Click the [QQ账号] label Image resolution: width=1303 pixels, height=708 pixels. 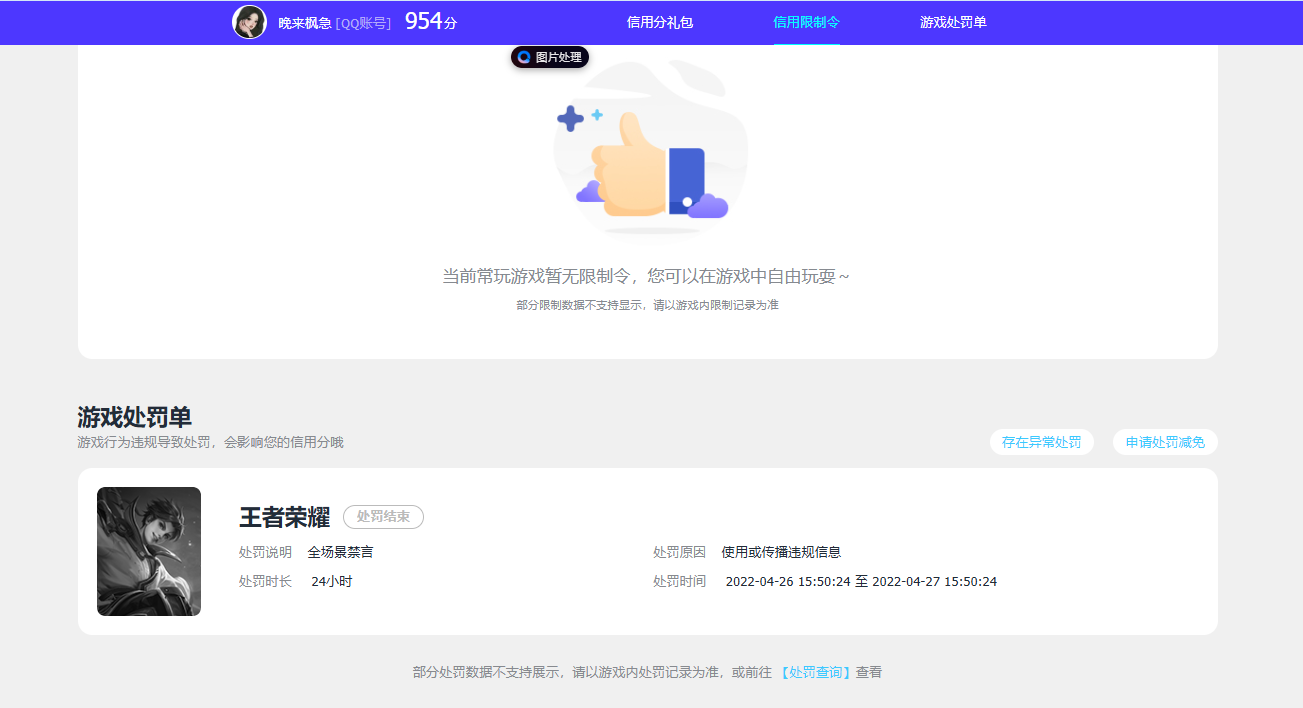coord(363,23)
